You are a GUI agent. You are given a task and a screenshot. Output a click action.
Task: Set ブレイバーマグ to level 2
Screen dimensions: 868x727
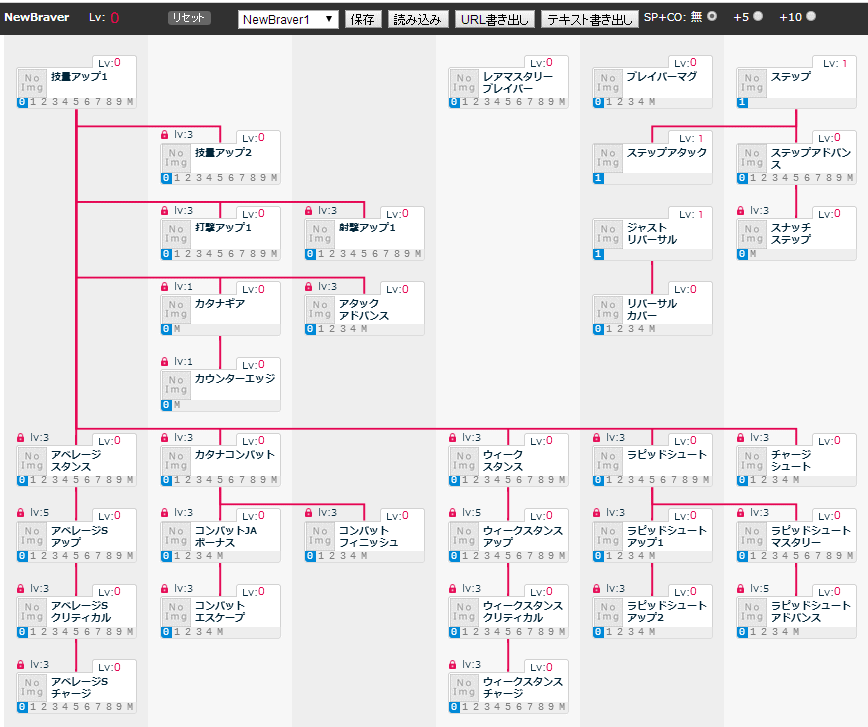click(x=620, y=102)
